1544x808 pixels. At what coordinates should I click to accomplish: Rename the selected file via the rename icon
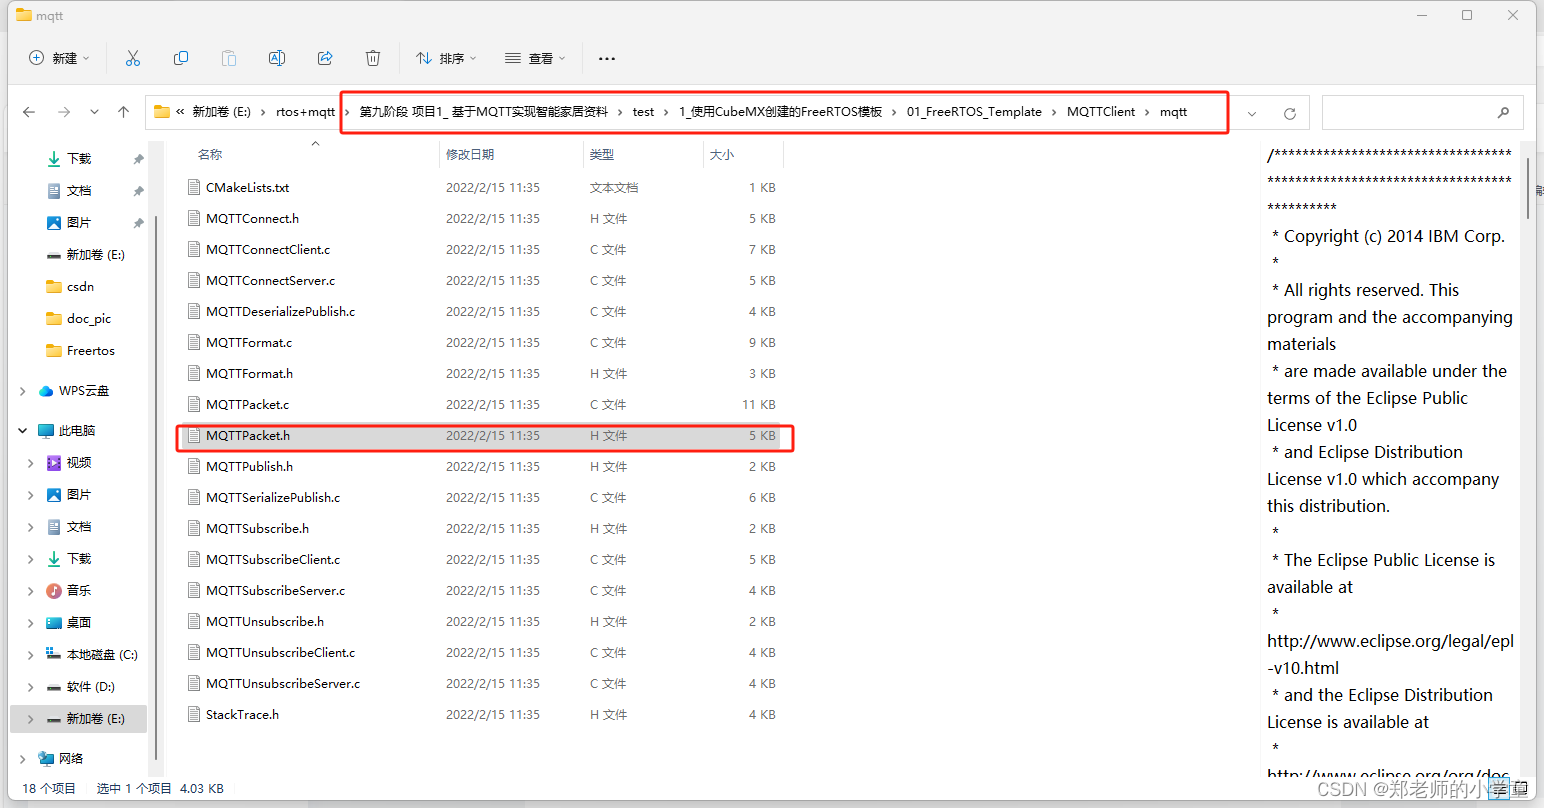click(277, 58)
